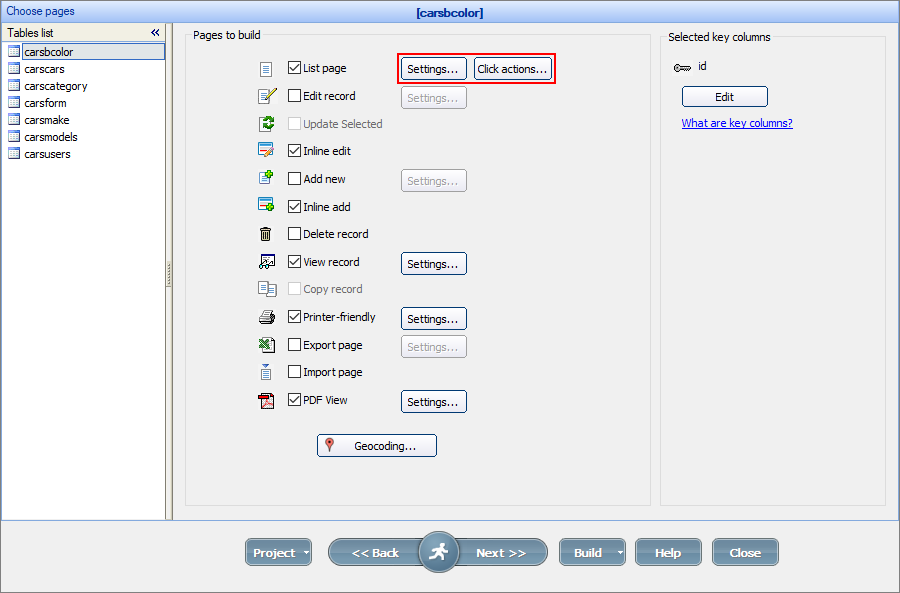900x593 pixels.
Task: Open Click actions for List page
Action: [x=513, y=68]
